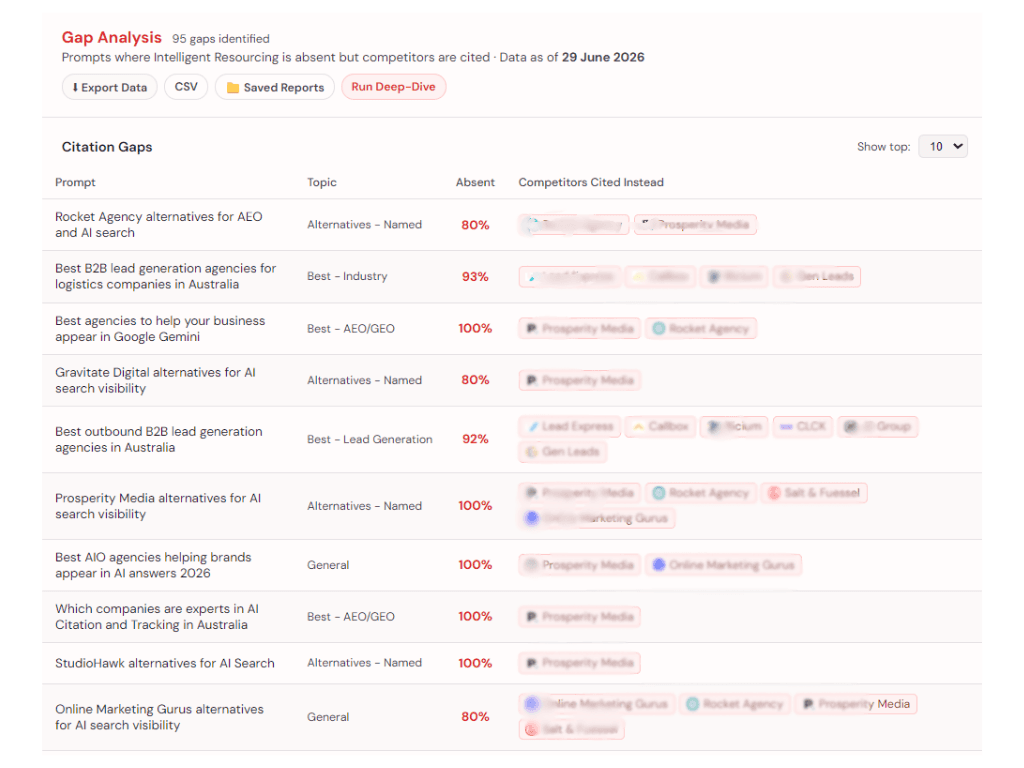
Task: Select Best outbound B2B lead generation prompt
Action: [159, 440]
